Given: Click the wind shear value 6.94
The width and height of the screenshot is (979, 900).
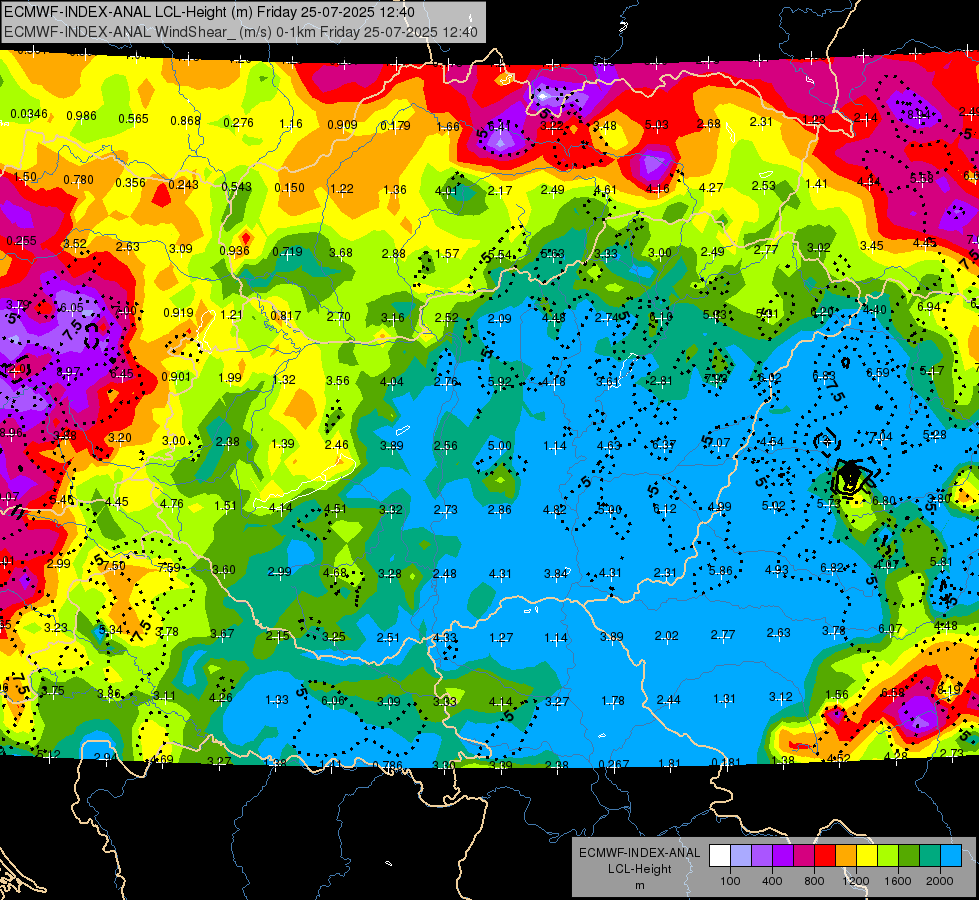Looking at the screenshot, I should tap(929, 307).
